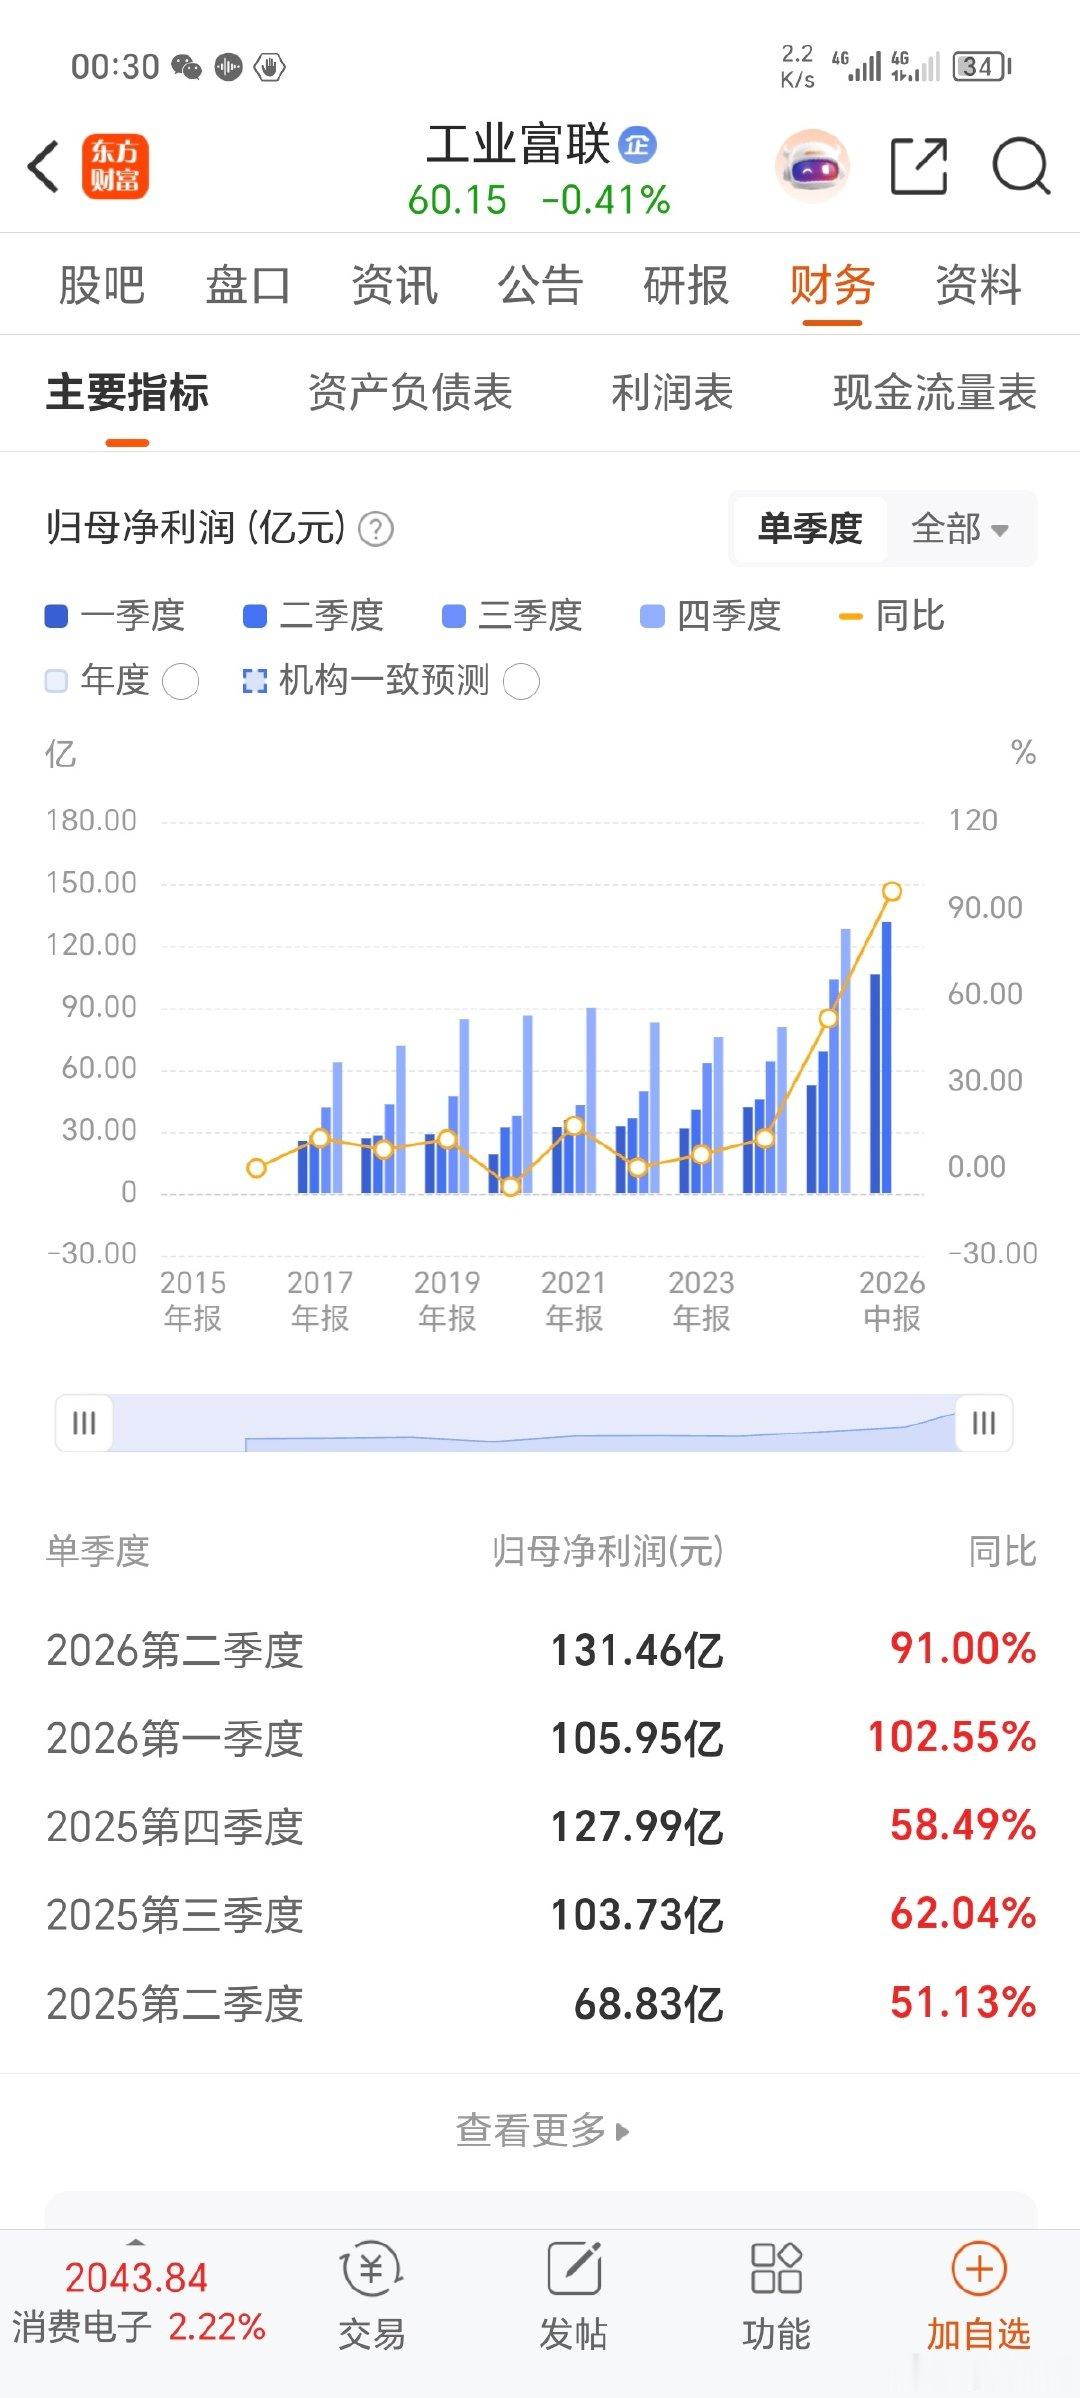Tap value 105.95亿
The height and width of the screenshot is (2398, 1080).
[637, 1739]
